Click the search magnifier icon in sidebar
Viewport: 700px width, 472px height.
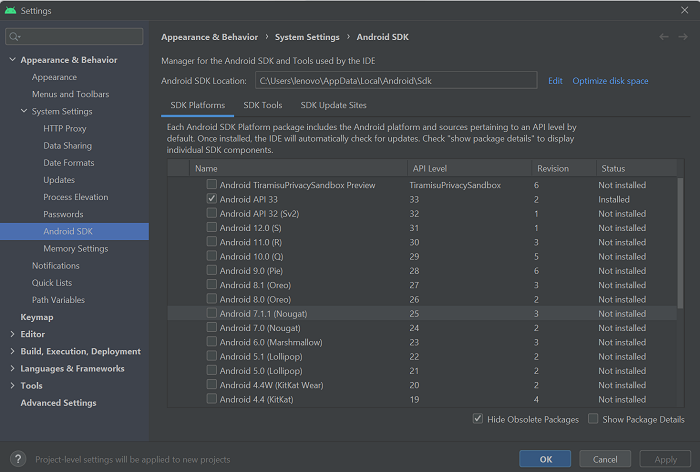(15, 36)
